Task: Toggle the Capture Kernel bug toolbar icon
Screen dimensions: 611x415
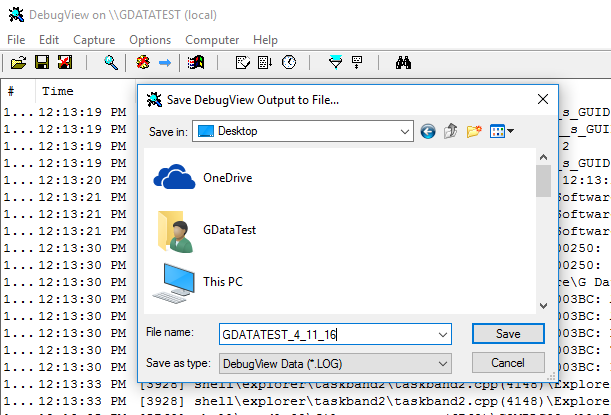Action: pyautogui.click(x=143, y=62)
